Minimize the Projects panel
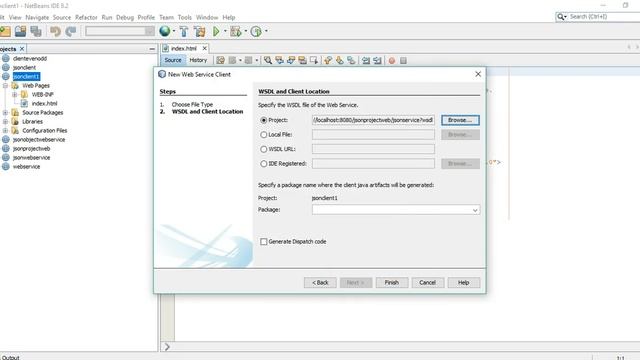The image size is (640, 360). (152, 49)
